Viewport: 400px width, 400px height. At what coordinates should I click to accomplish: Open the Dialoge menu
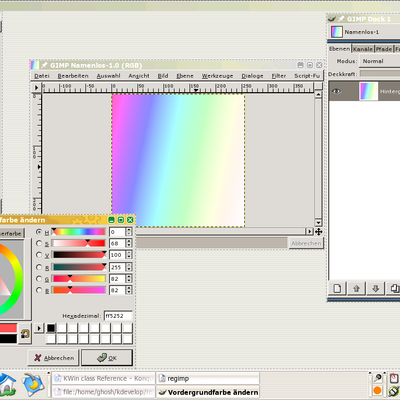[252, 76]
